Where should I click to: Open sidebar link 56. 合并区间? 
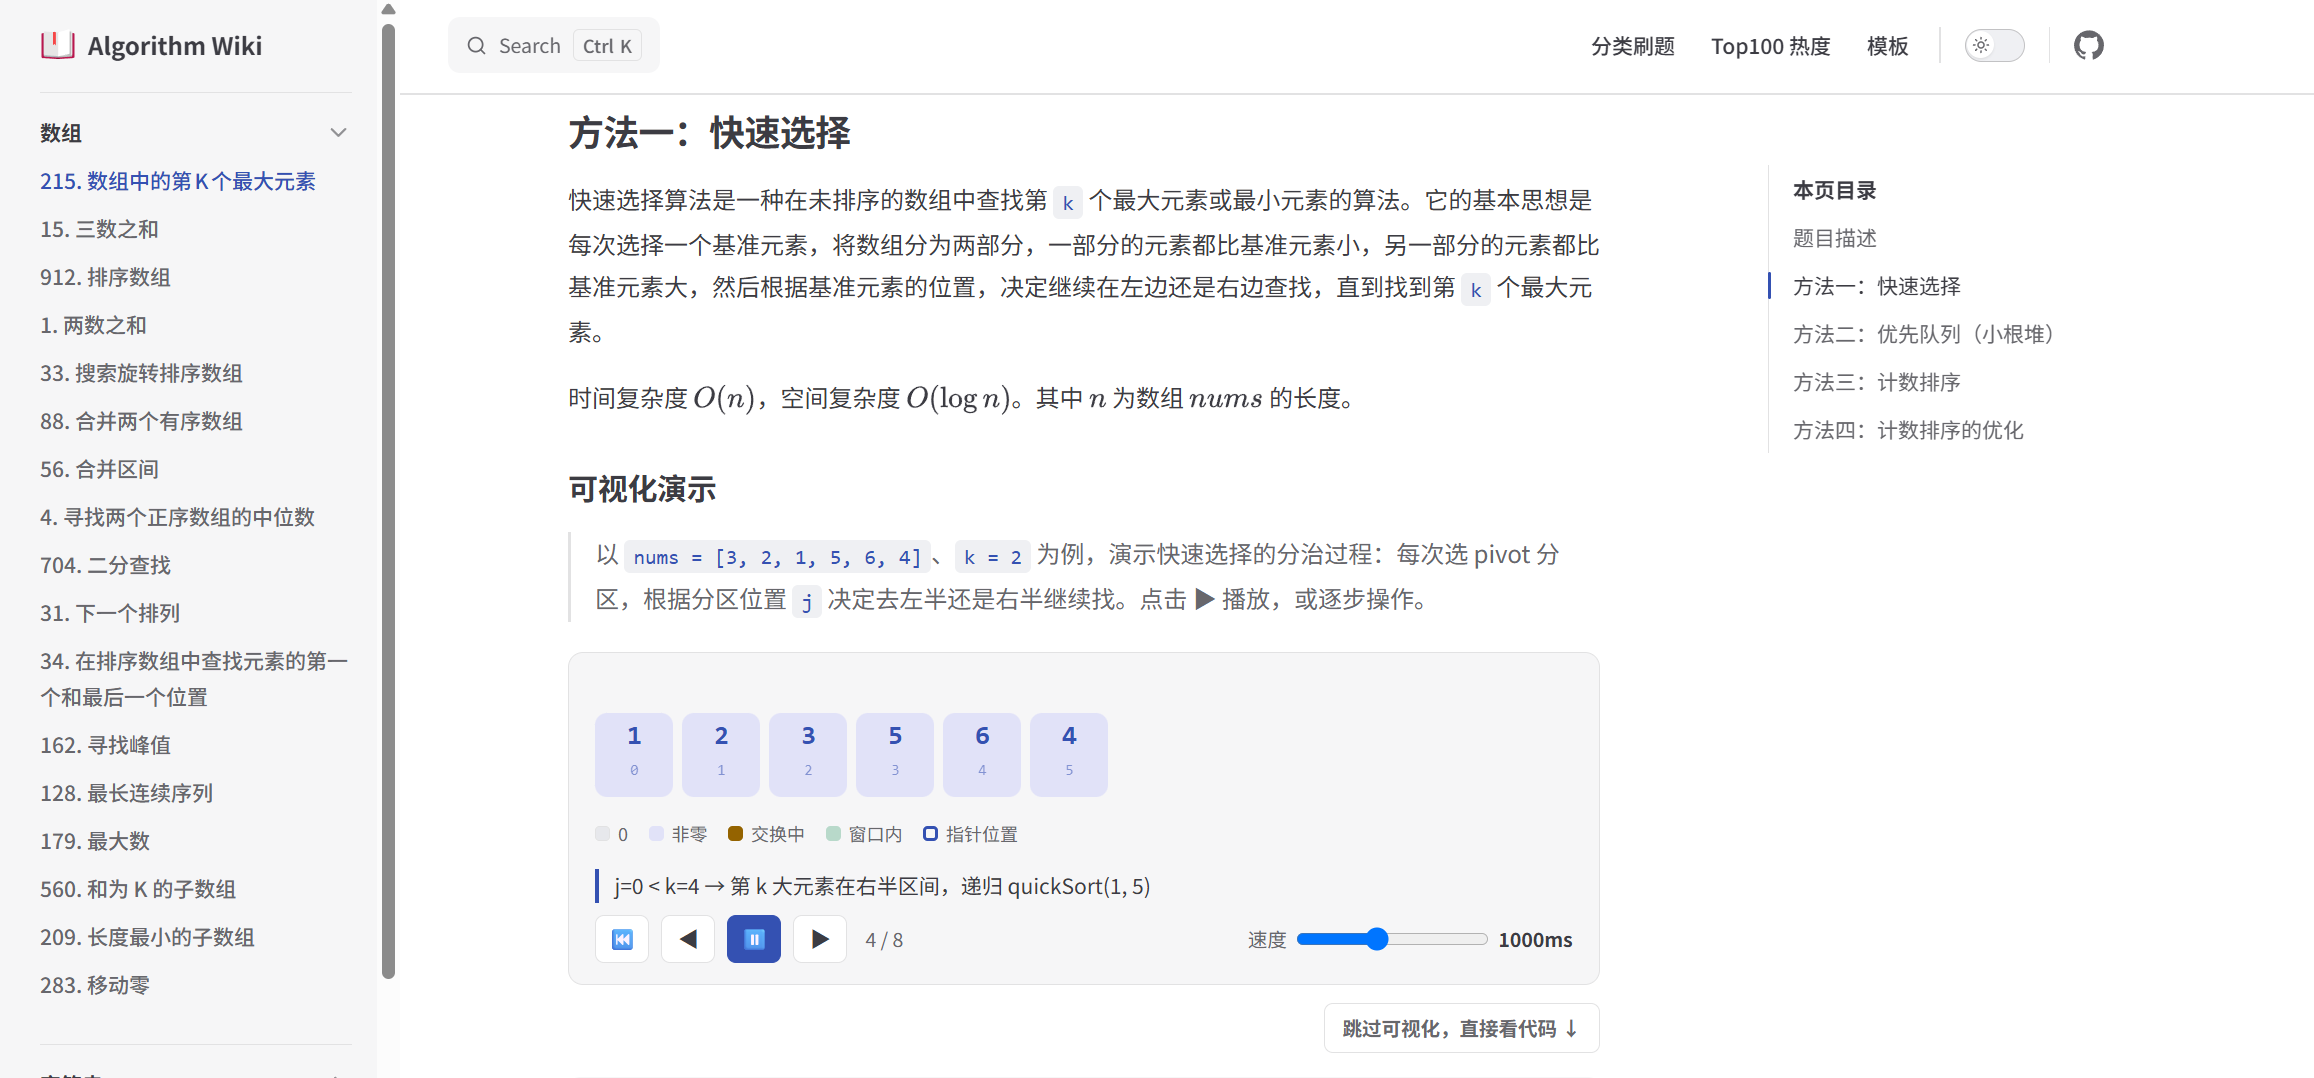point(99,469)
